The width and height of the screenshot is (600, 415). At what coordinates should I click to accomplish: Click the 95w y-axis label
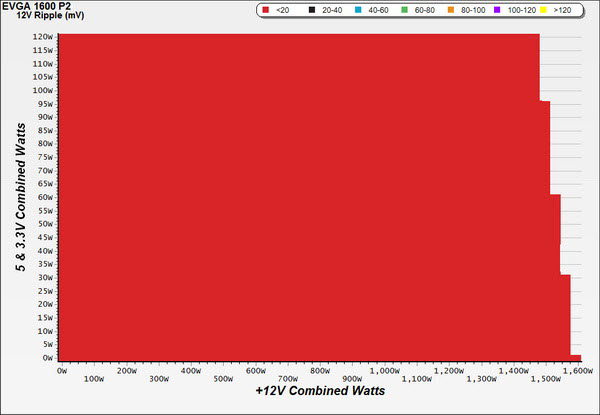[45, 104]
